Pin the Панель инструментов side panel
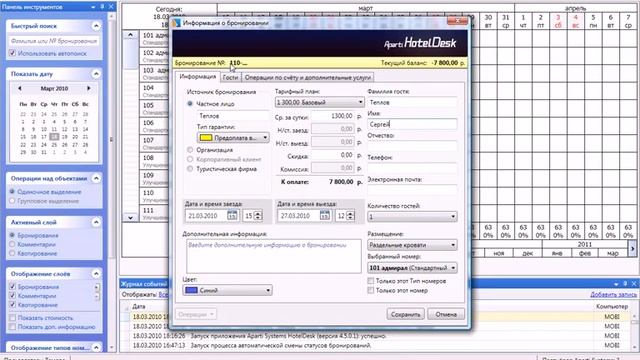The height and width of the screenshot is (360, 640). coord(102,7)
